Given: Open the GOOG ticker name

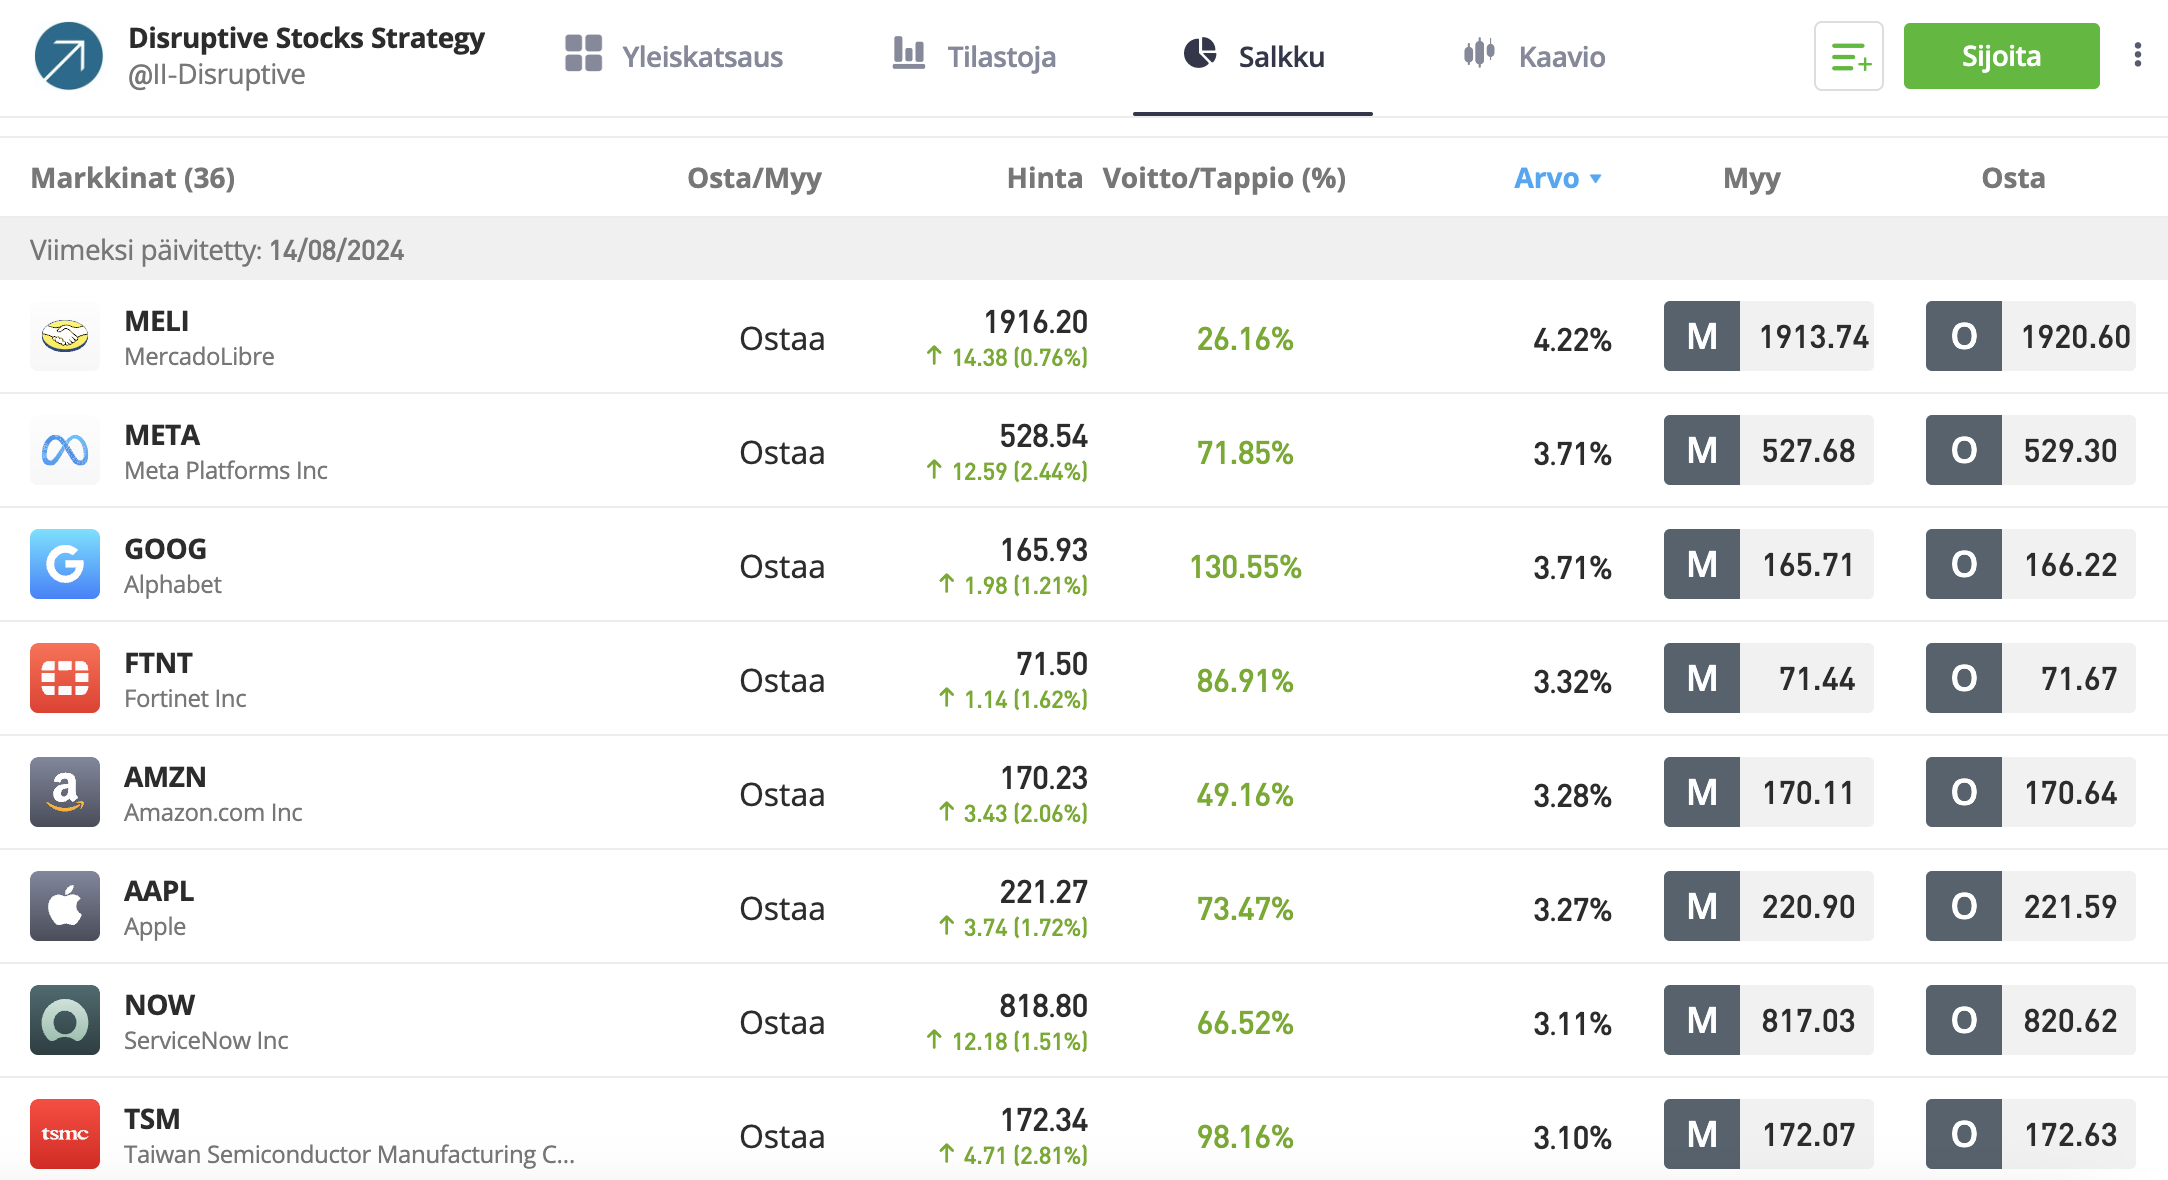Looking at the screenshot, I should (165, 549).
